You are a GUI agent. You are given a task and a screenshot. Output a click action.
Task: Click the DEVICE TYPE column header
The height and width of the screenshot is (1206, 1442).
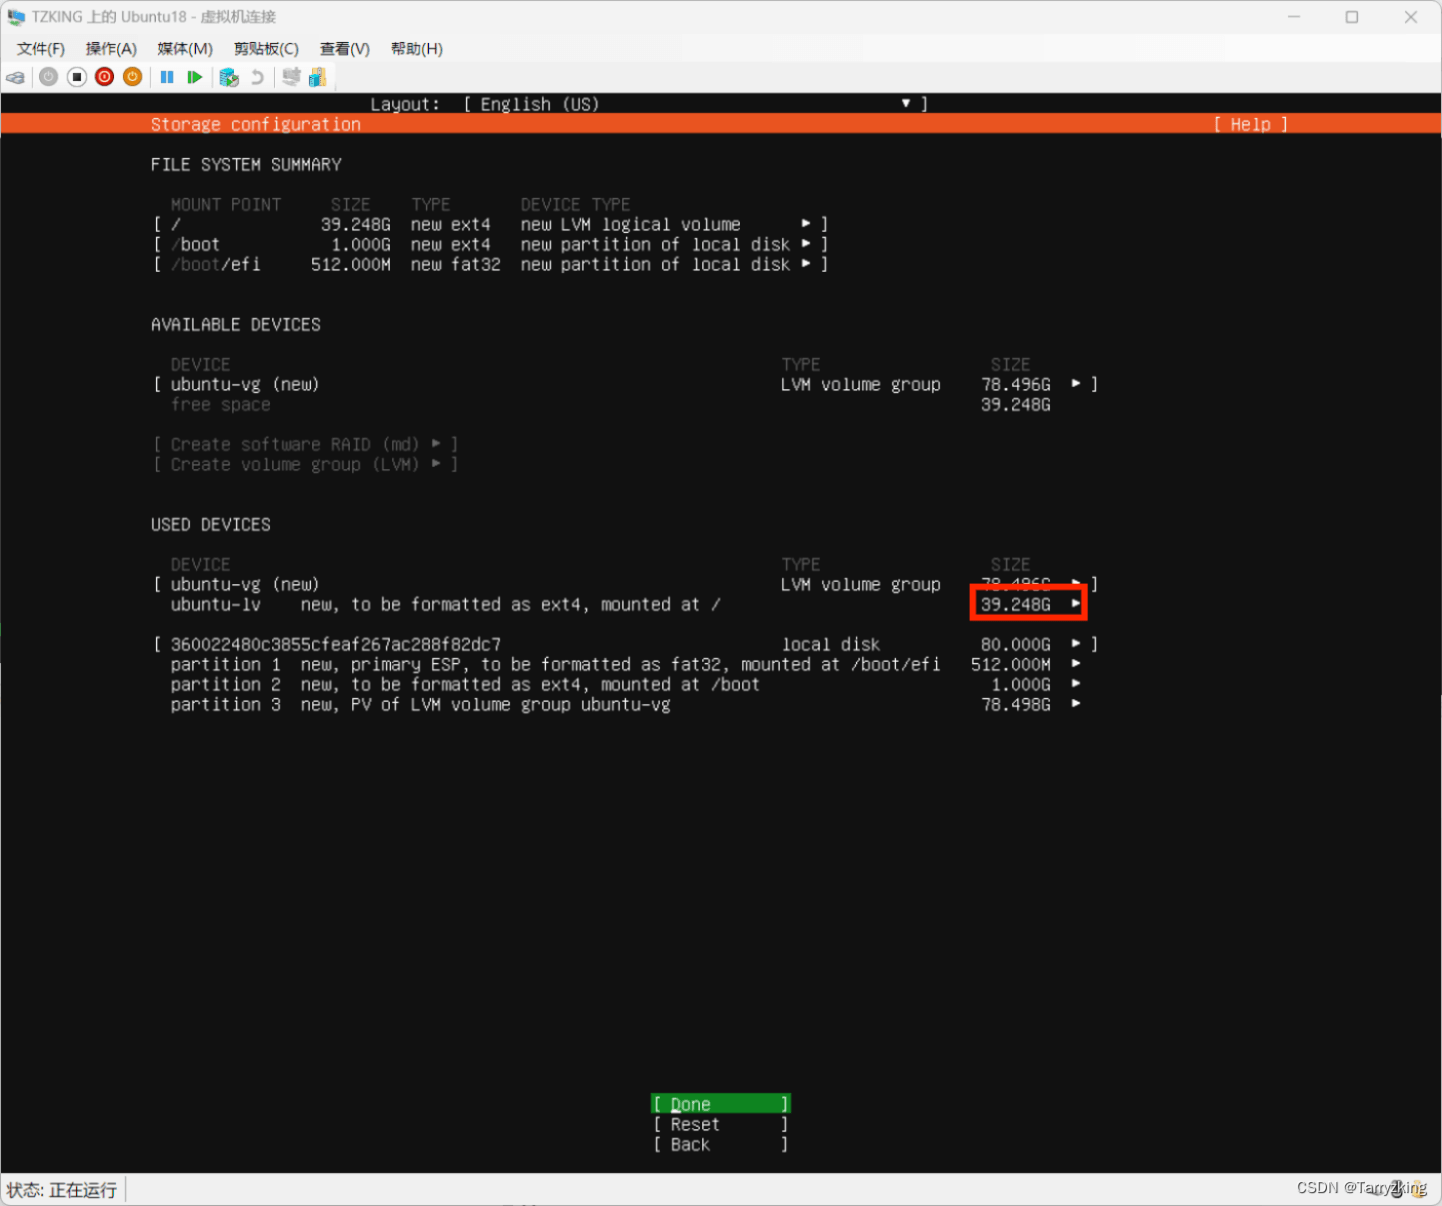(x=576, y=204)
